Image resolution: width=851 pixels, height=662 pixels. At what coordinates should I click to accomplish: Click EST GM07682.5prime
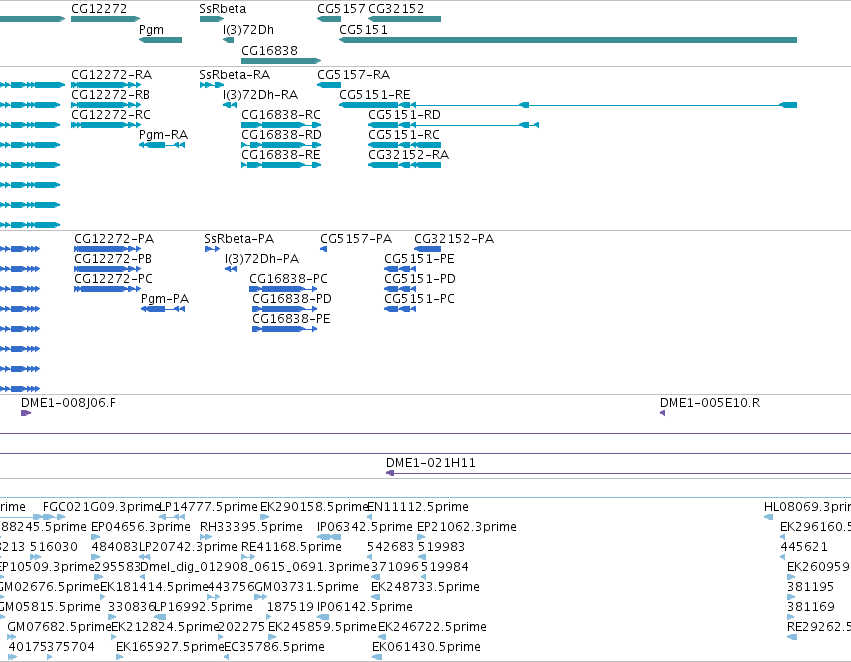12,638
